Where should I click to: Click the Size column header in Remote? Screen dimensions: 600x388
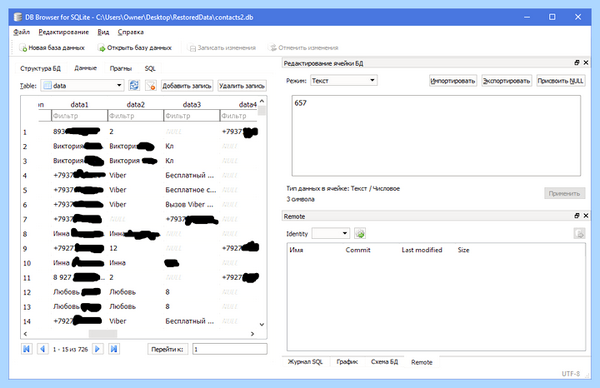click(463, 250)
